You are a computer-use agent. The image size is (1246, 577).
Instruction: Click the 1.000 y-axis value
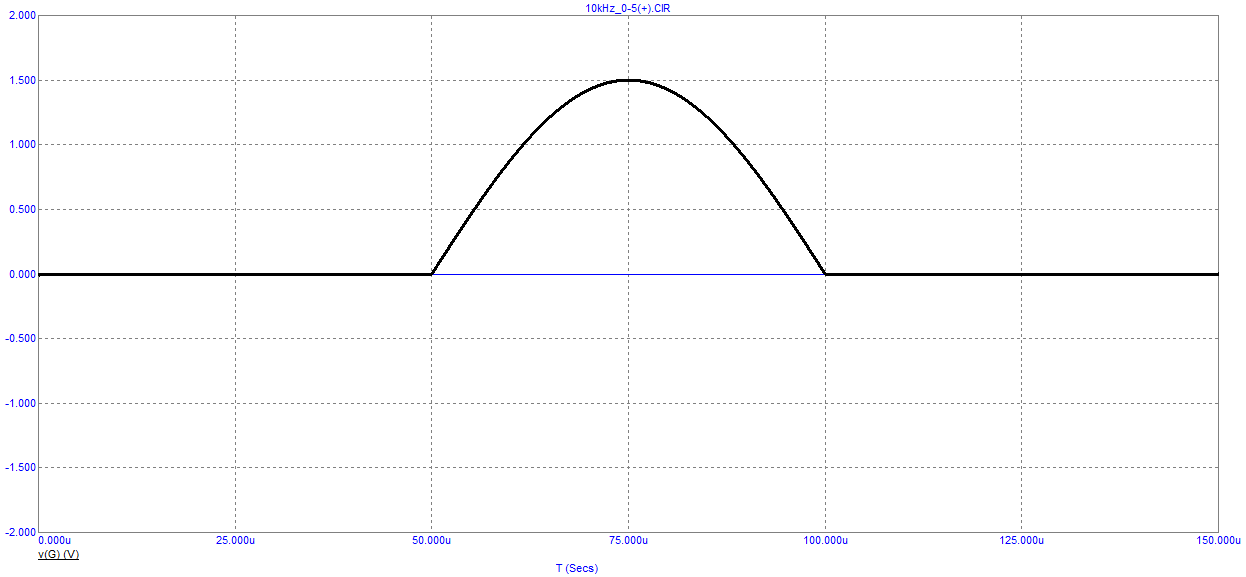click(21, 145)
